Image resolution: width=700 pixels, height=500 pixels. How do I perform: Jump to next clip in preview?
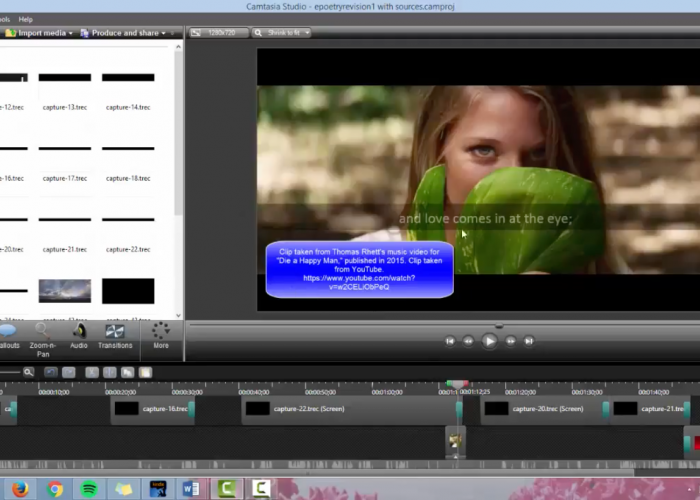point(529,341)
